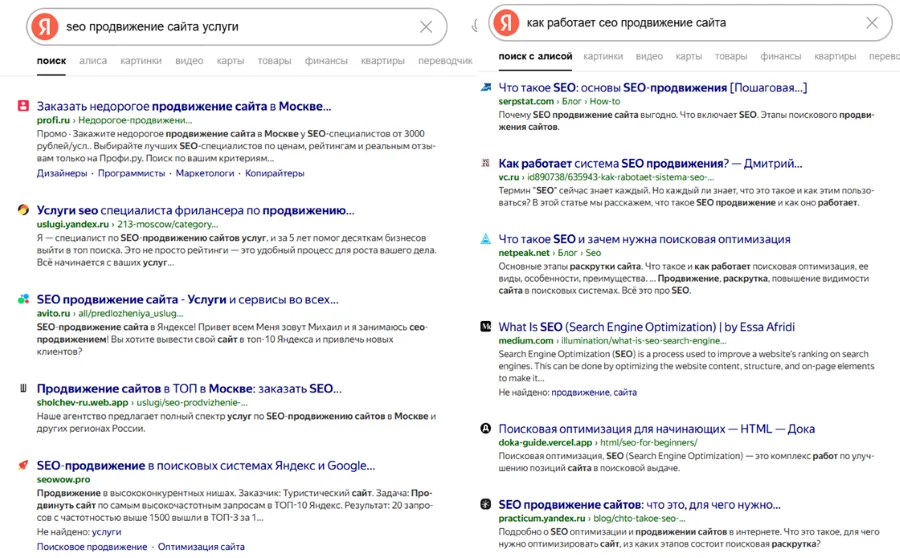Open the left 'картинки' tab
The width and height of the screenshot is (900, 558).
141,60
